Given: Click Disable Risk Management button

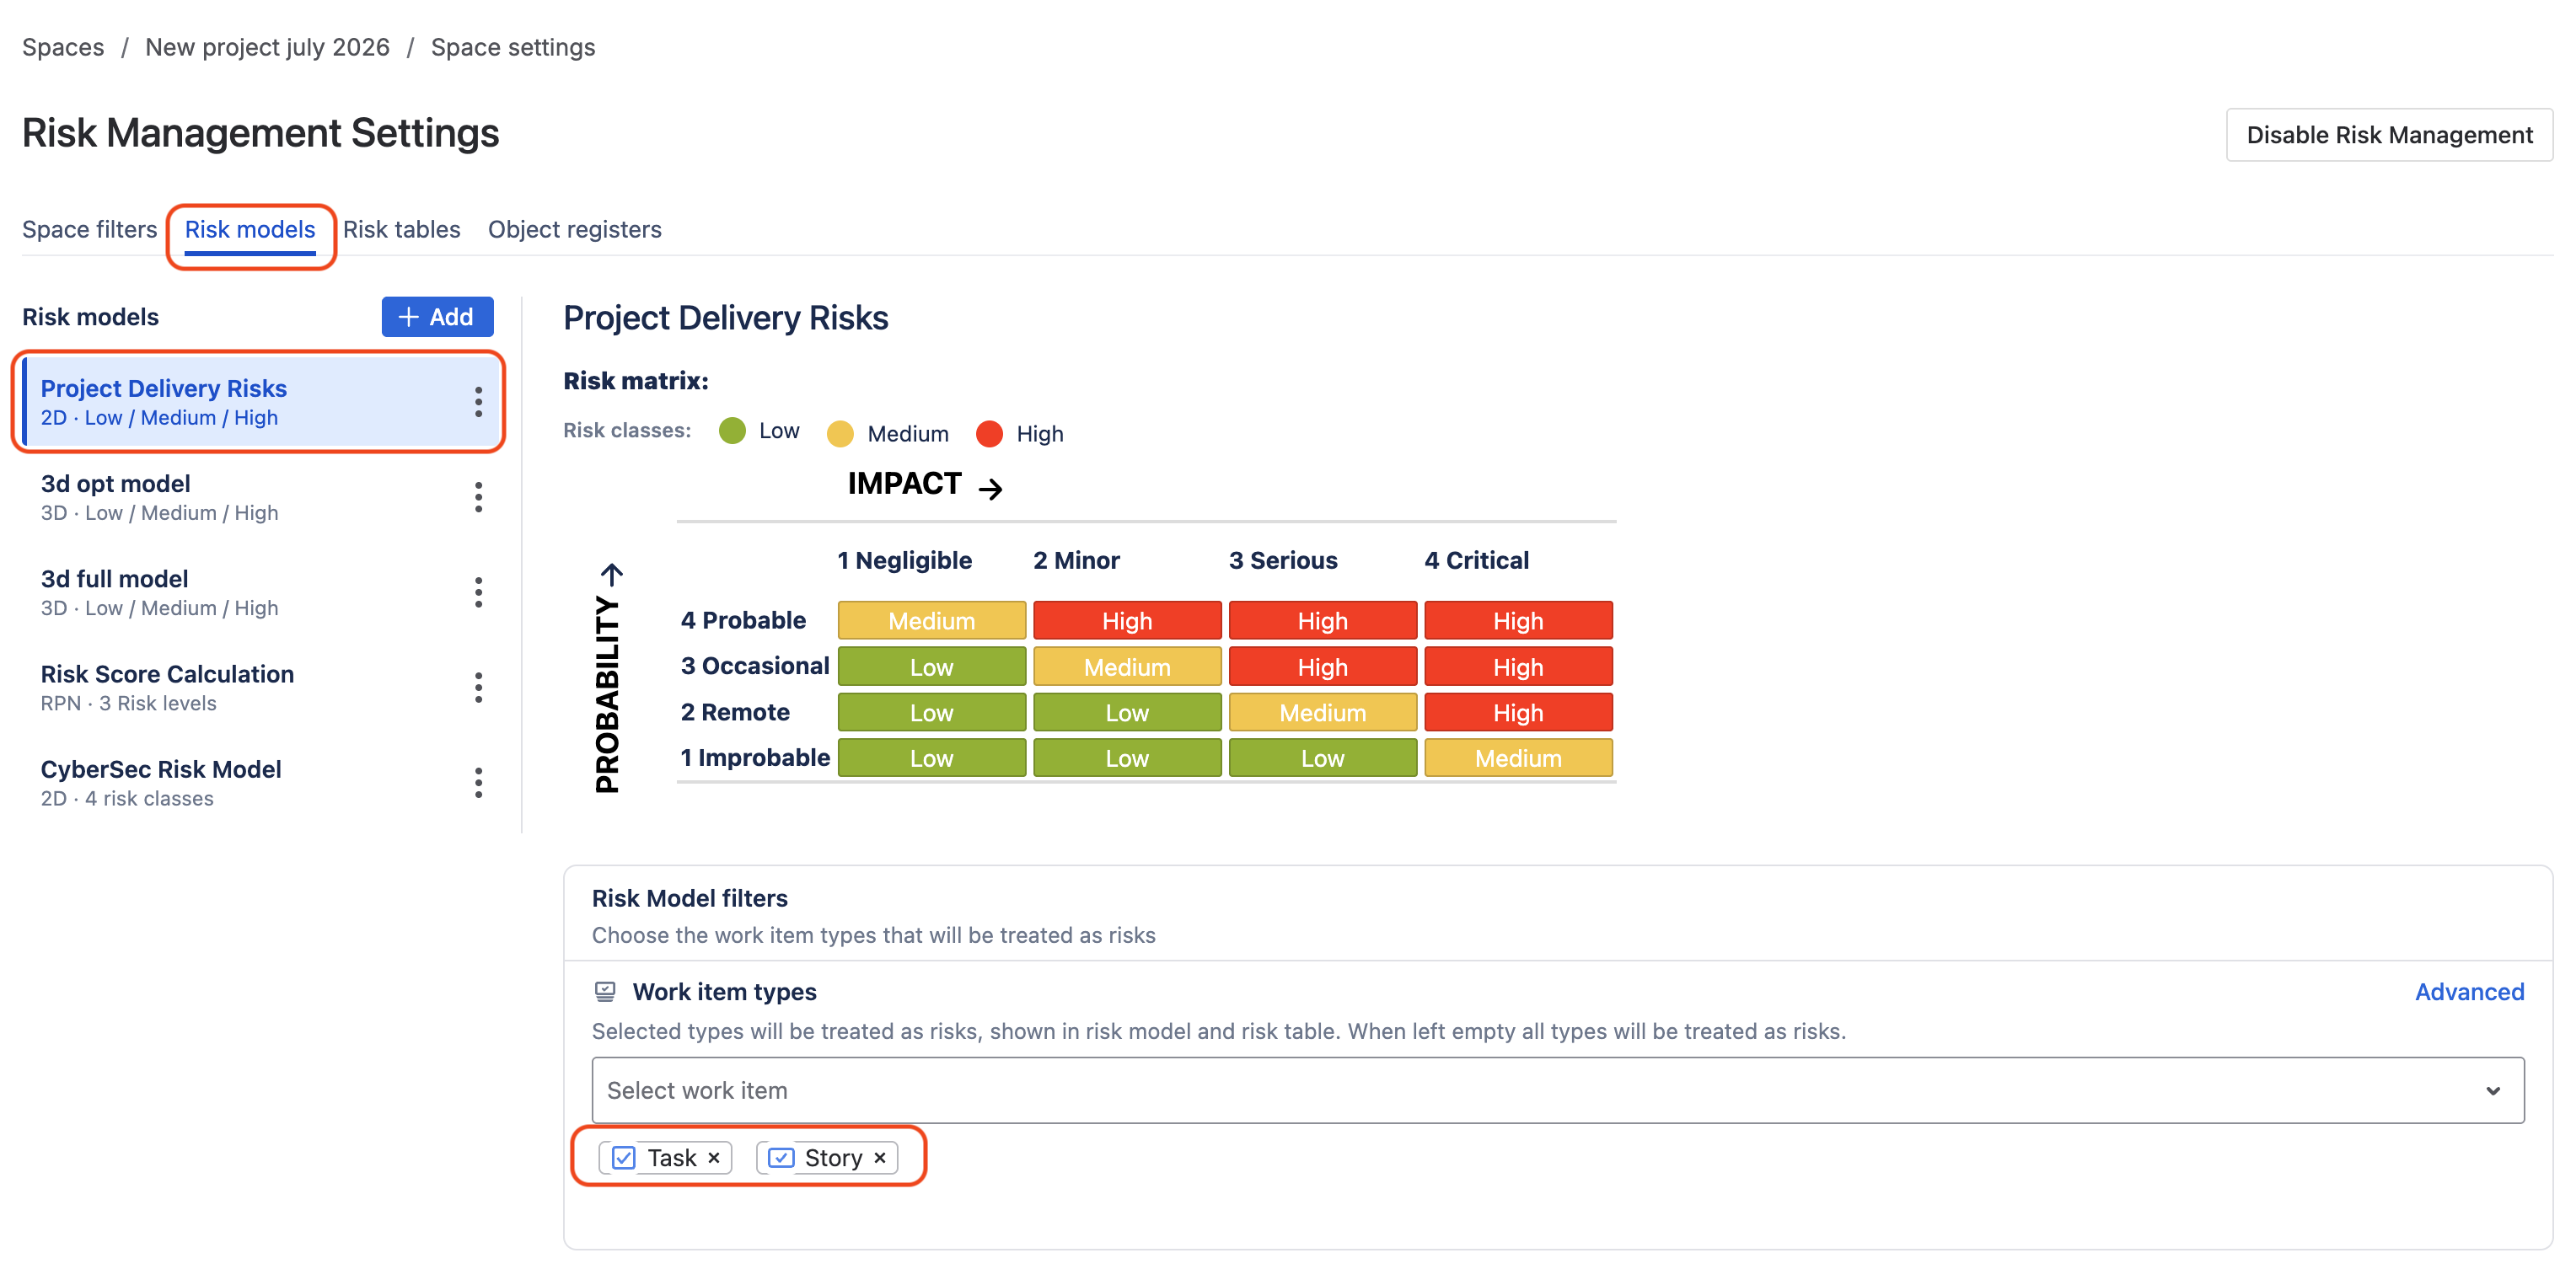Looking at the screenshot, I should coord(2388,134).
